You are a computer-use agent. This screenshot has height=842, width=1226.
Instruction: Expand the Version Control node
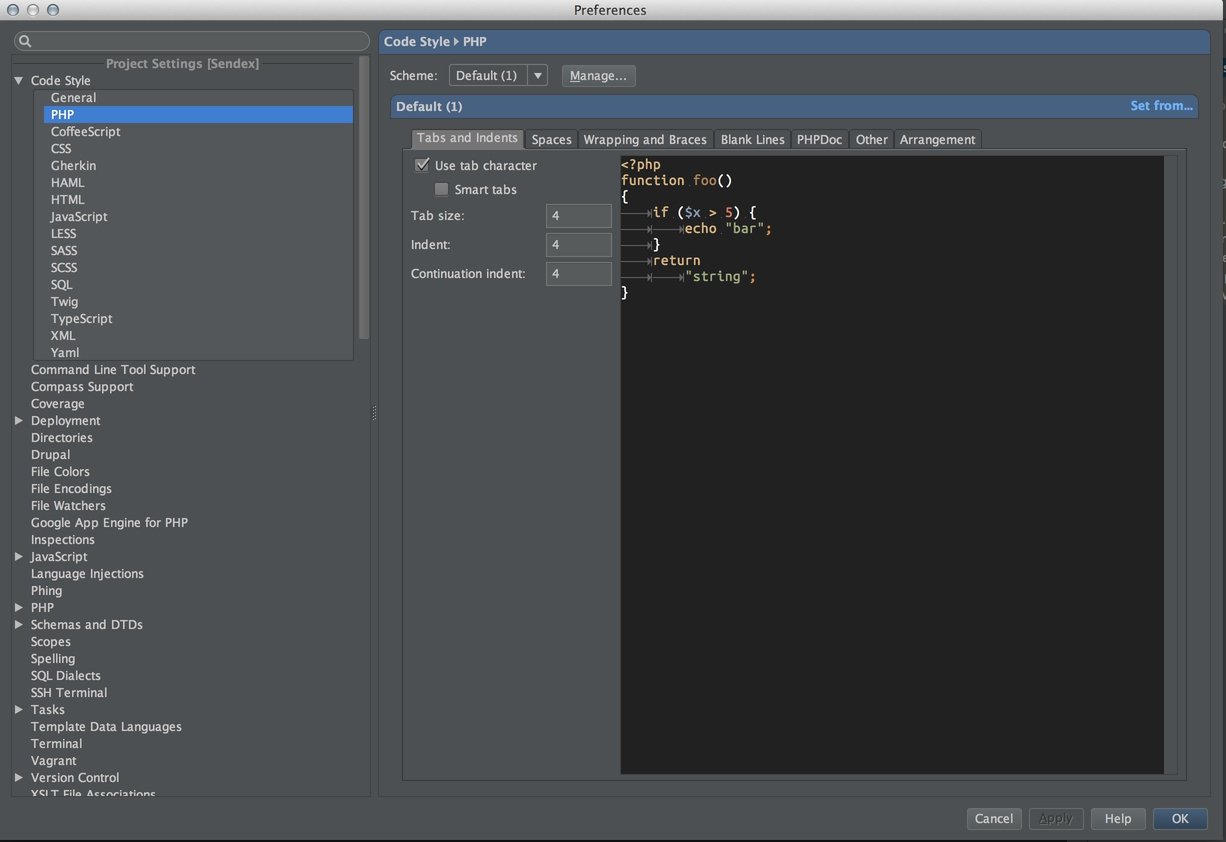[19, 778]
